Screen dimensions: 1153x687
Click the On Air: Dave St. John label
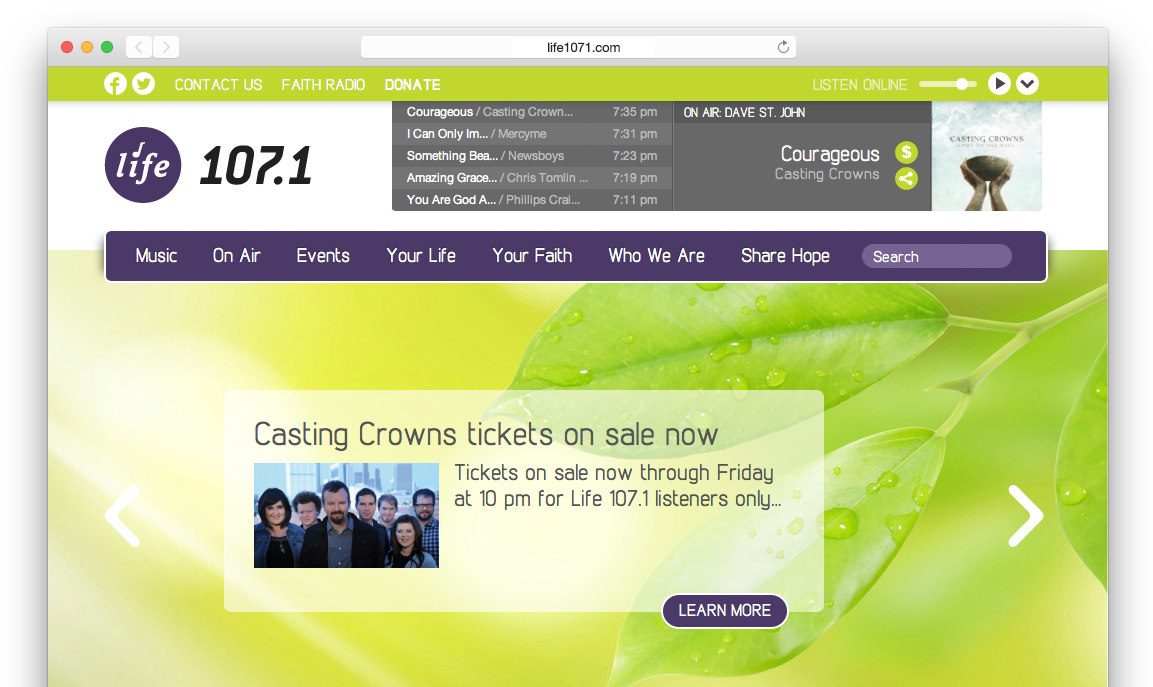[x=744, y=113]
